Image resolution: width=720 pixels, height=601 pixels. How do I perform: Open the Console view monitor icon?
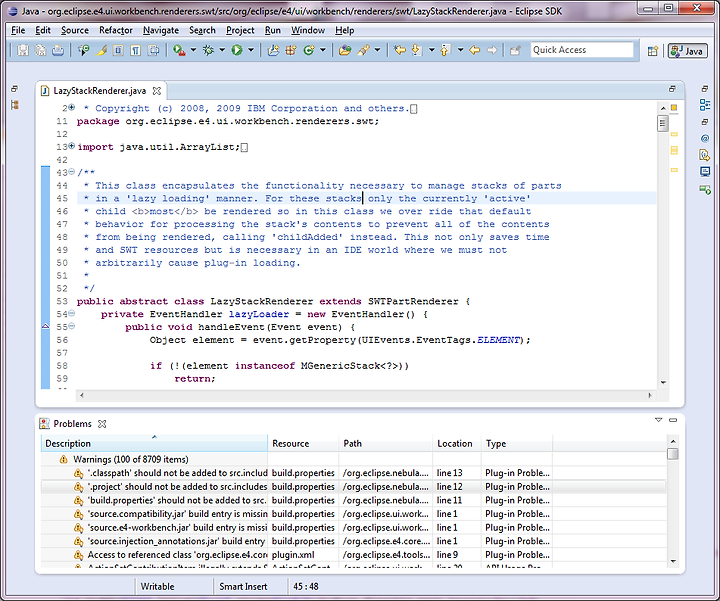point(705,172)
